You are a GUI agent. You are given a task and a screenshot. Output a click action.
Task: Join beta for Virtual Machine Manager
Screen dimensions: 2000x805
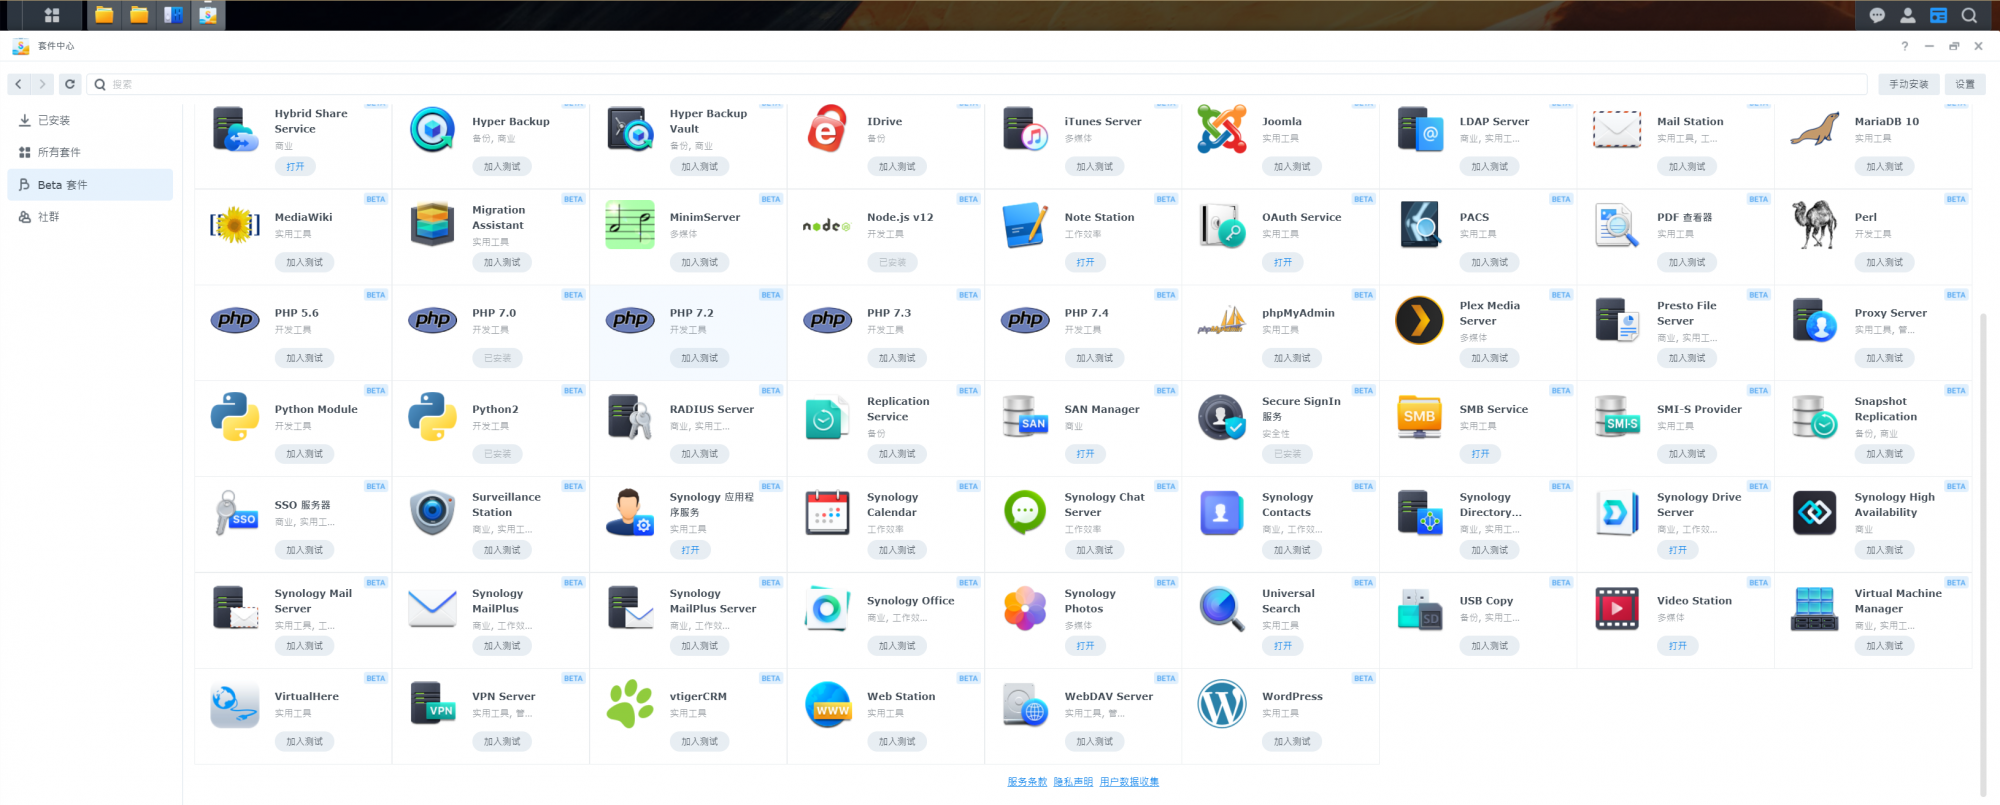(1884, 646)
